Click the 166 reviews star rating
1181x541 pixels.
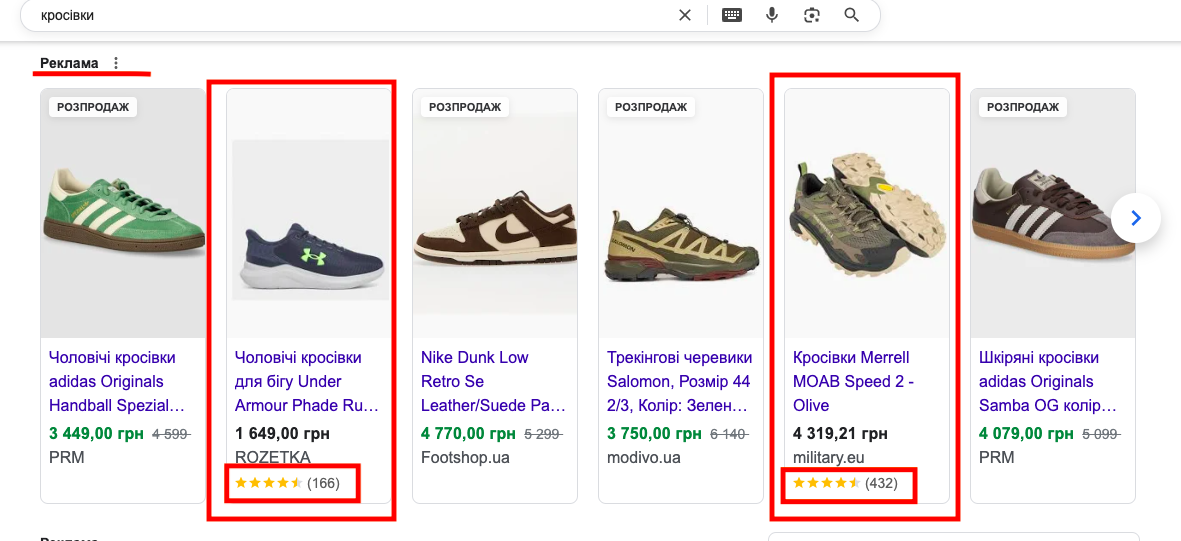coord(287,483)
